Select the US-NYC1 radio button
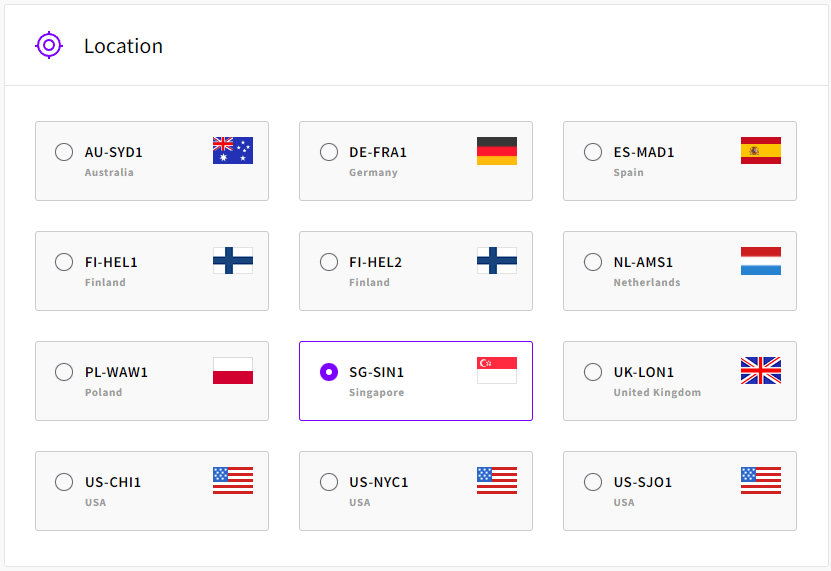831x571 pixels. [328, 482]
